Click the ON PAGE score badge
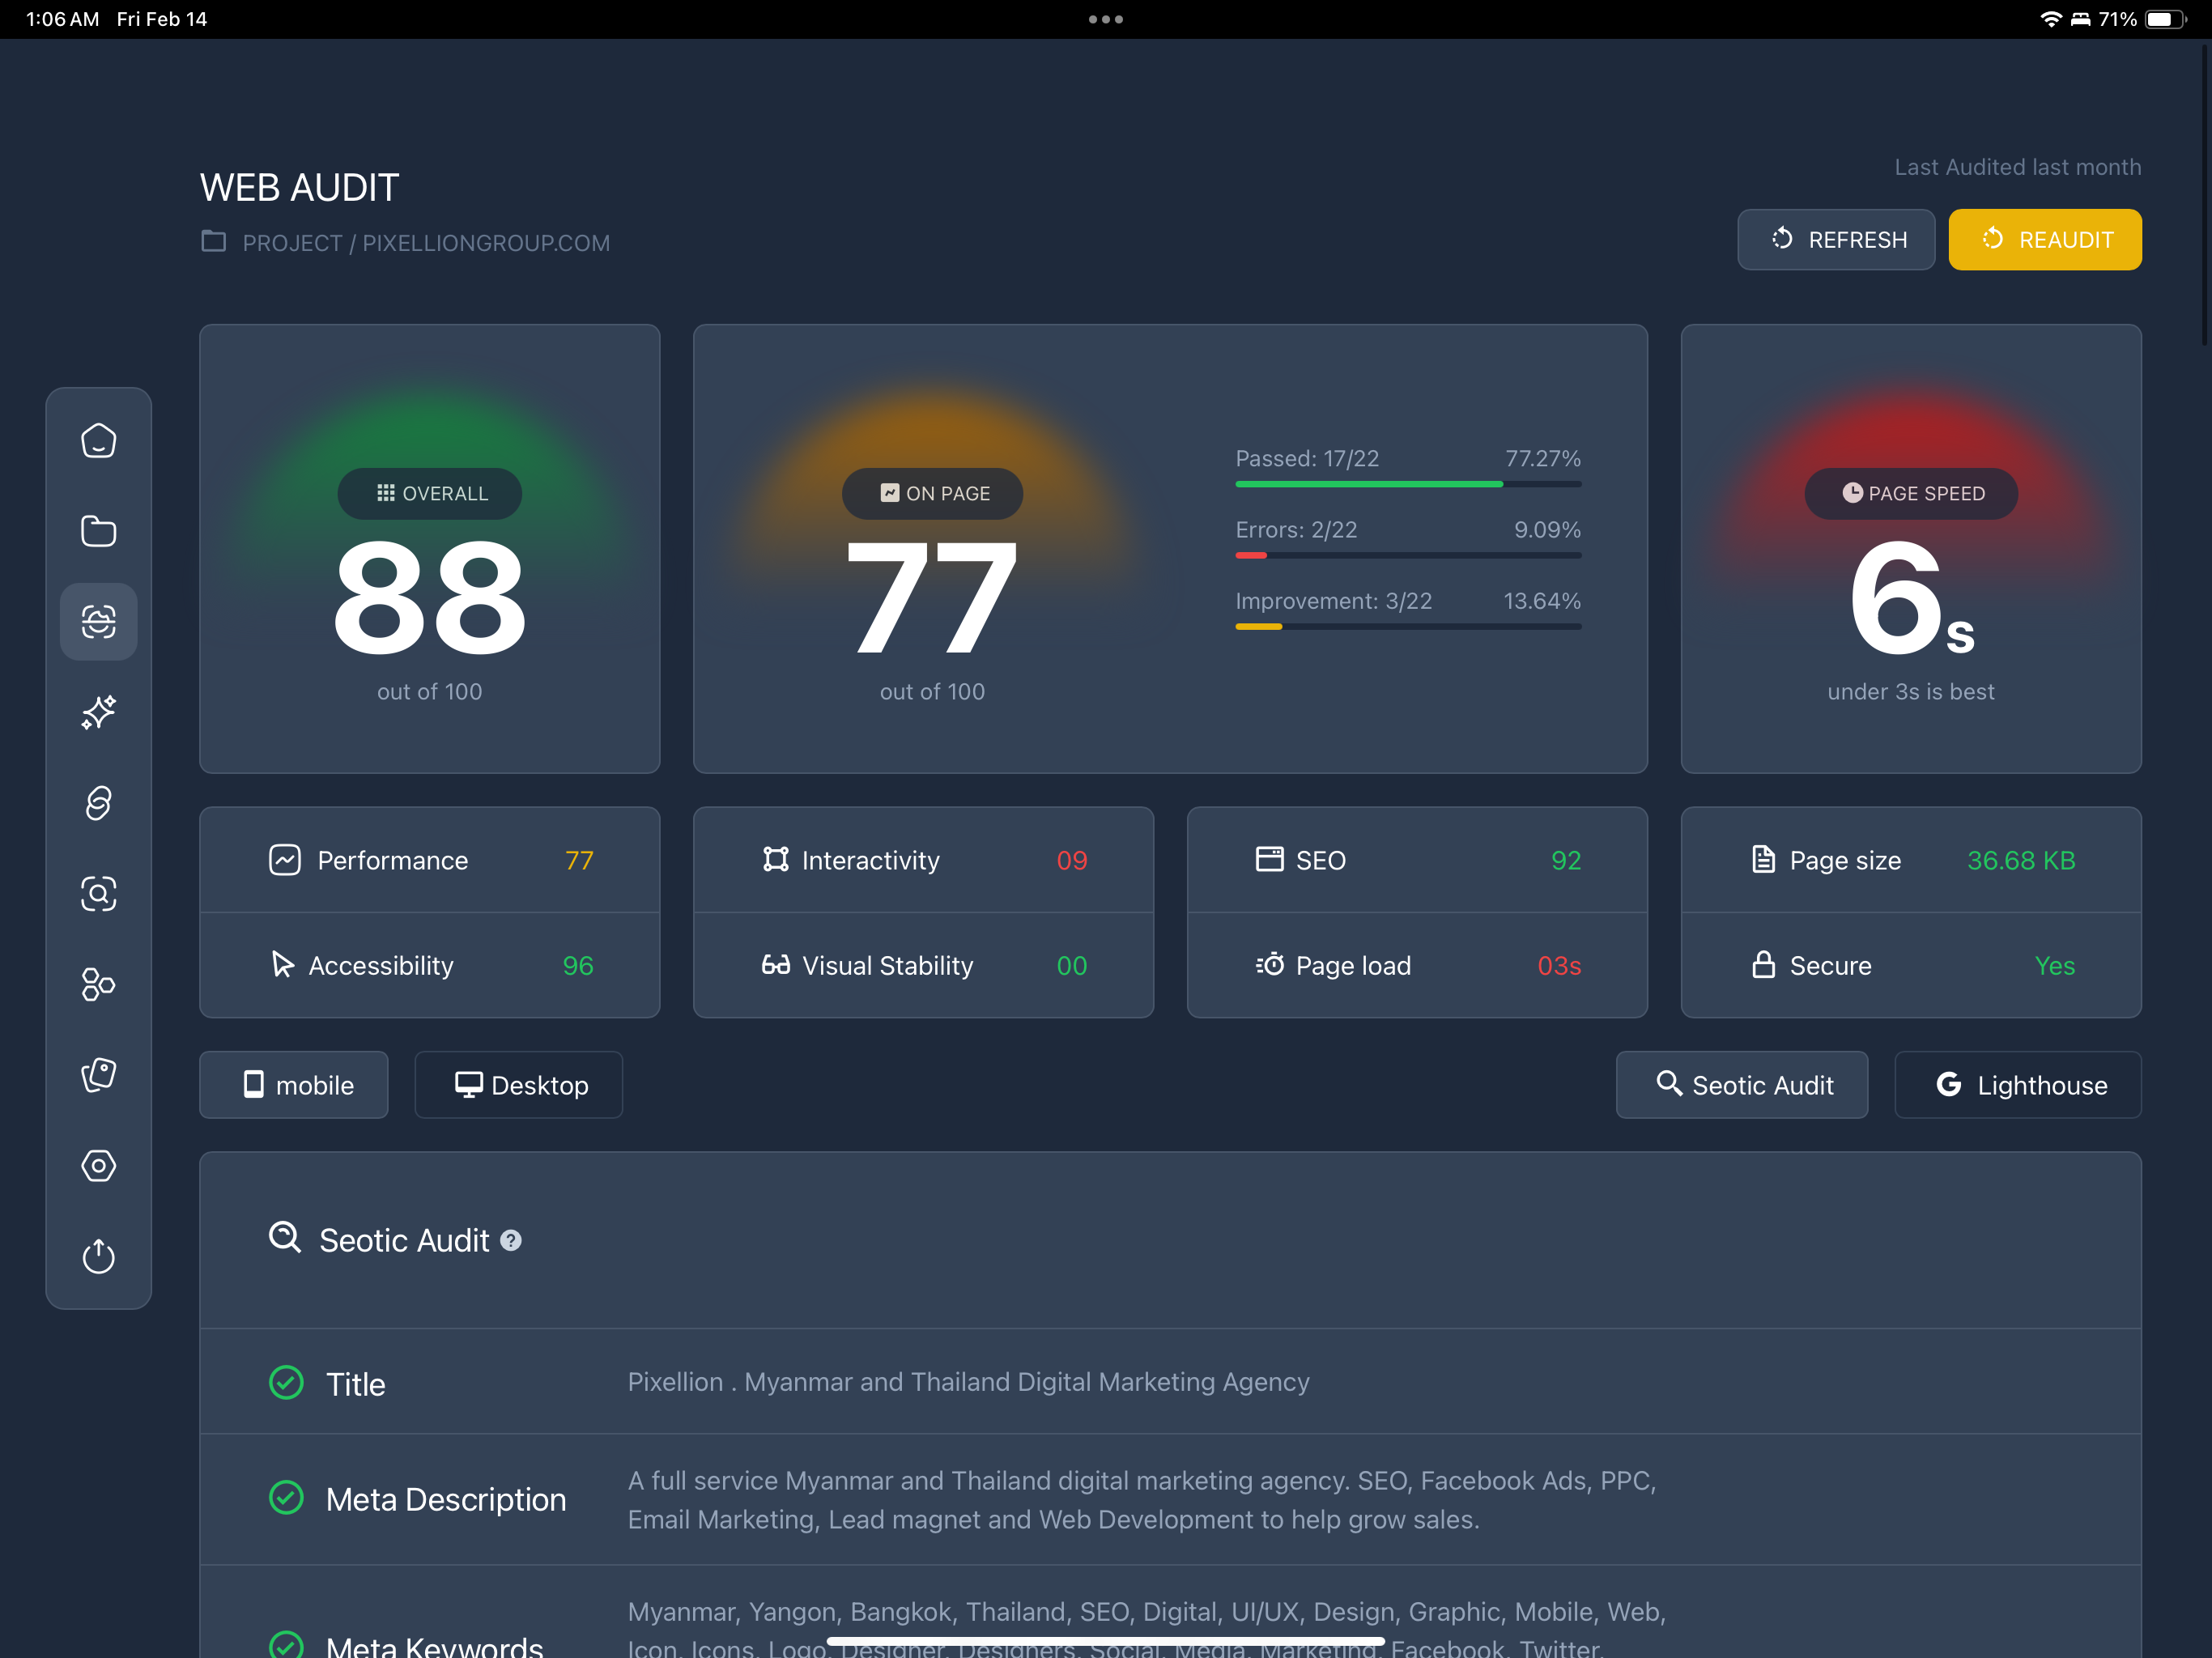Viewport: 2212px width, 1658px height. [932, 493]
